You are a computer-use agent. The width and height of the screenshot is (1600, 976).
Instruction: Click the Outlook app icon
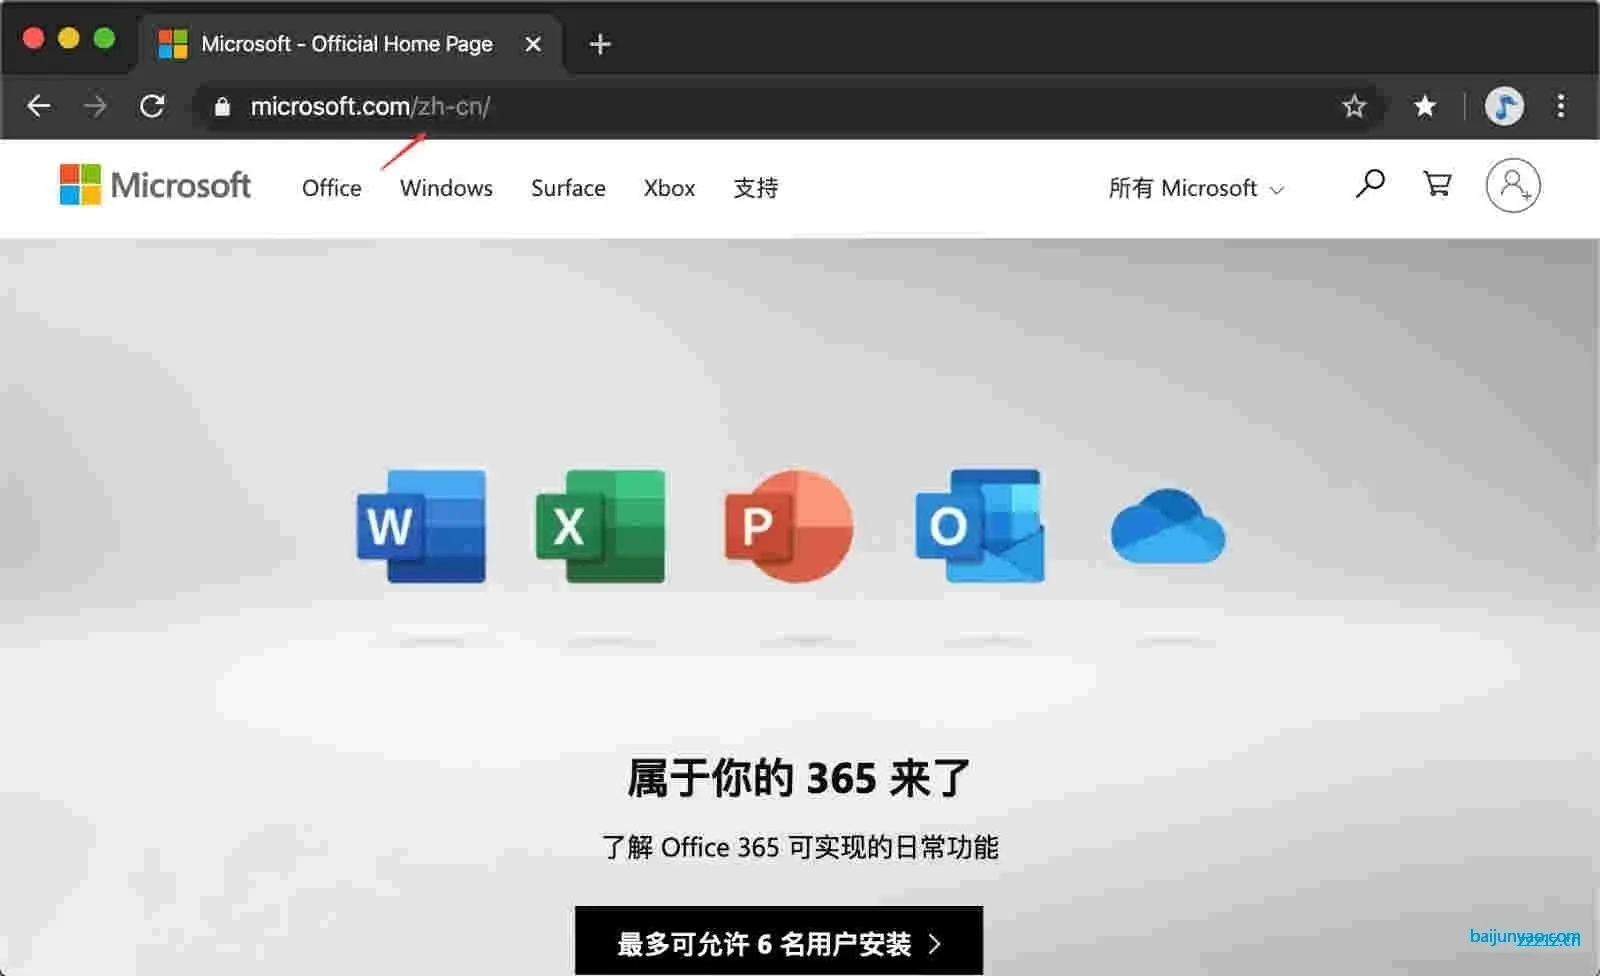pos(980,526)
